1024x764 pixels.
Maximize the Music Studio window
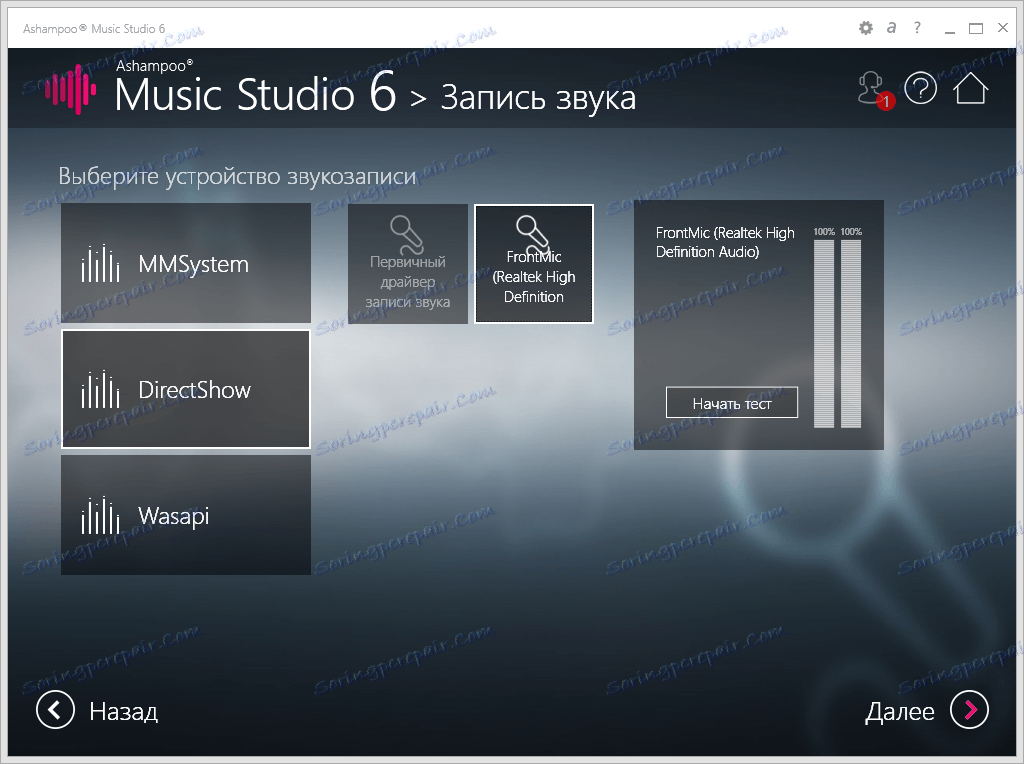tap(976, 28)
